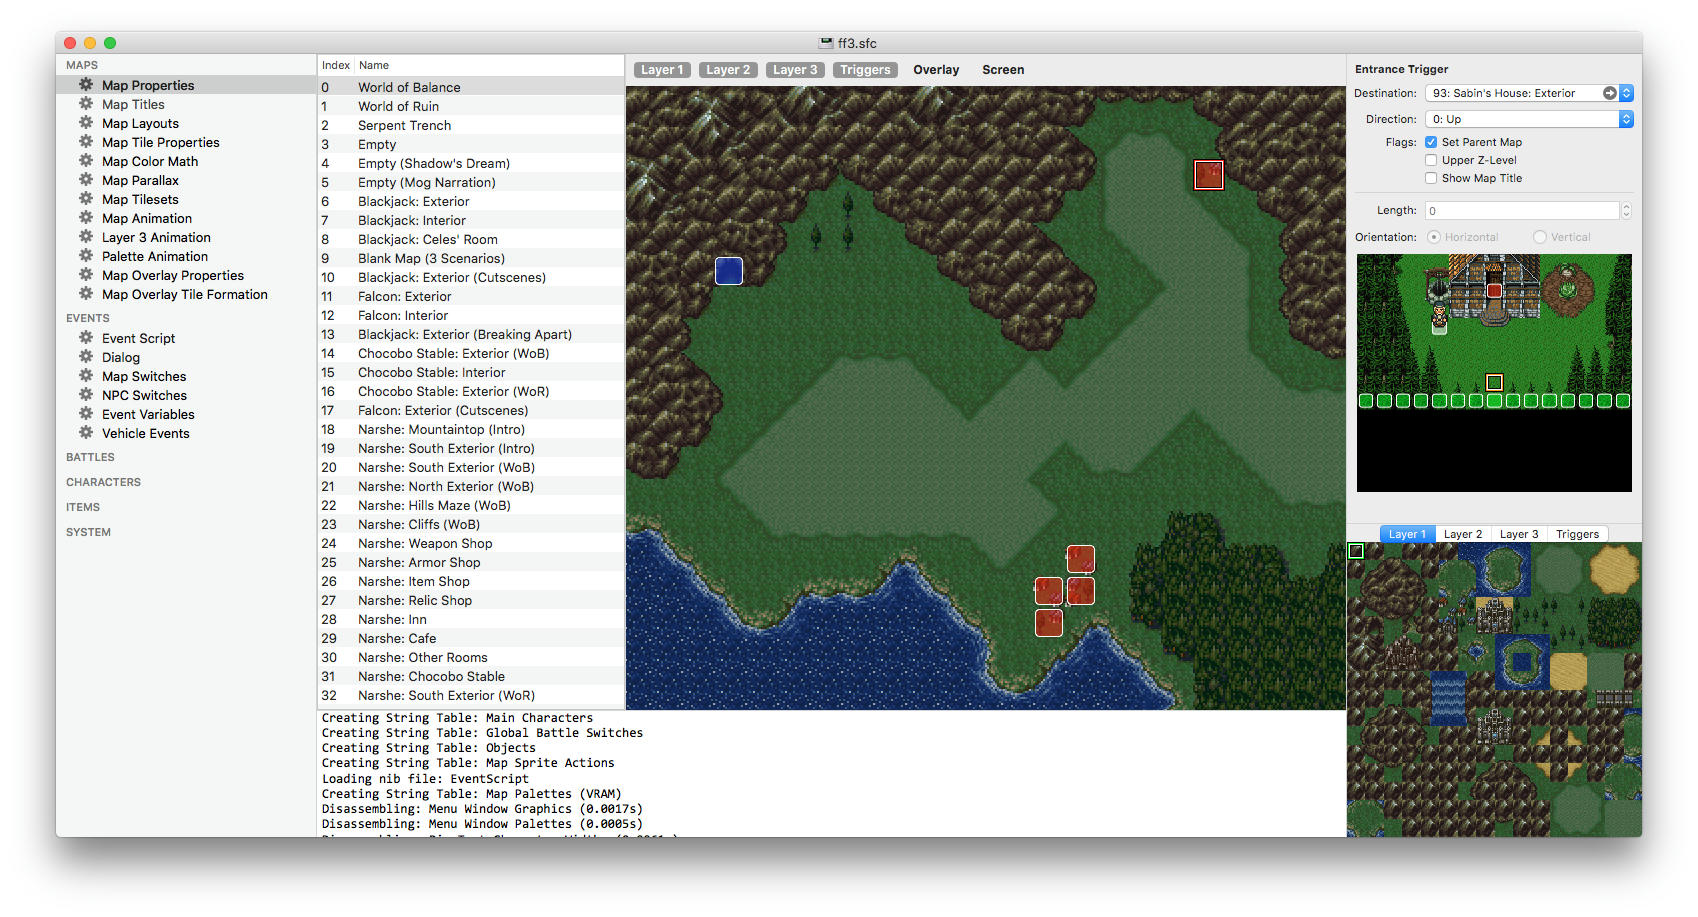Click the gear icon beside Map Properties

coord(86,85)
